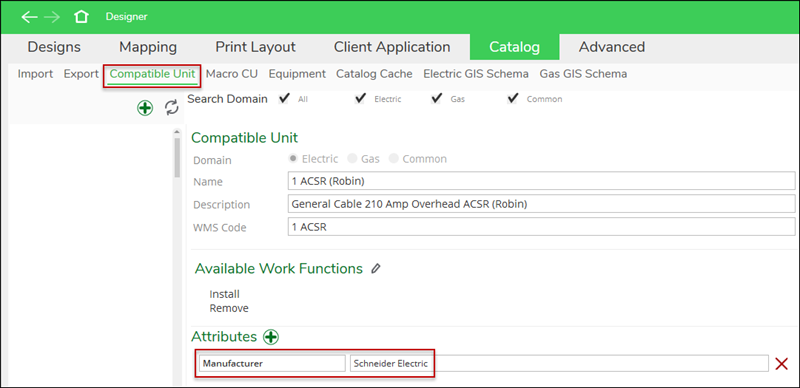The height and width of the screenshot is (388, 800).
Task: Open the Gas GIS Schema item
Action: [x=583, y=74]
